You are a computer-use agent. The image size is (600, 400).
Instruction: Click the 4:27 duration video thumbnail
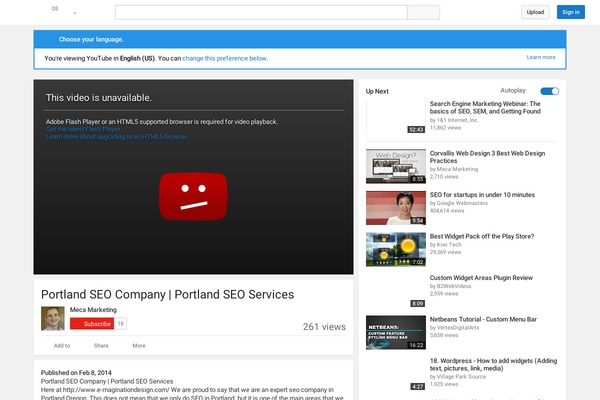[396, 374]
